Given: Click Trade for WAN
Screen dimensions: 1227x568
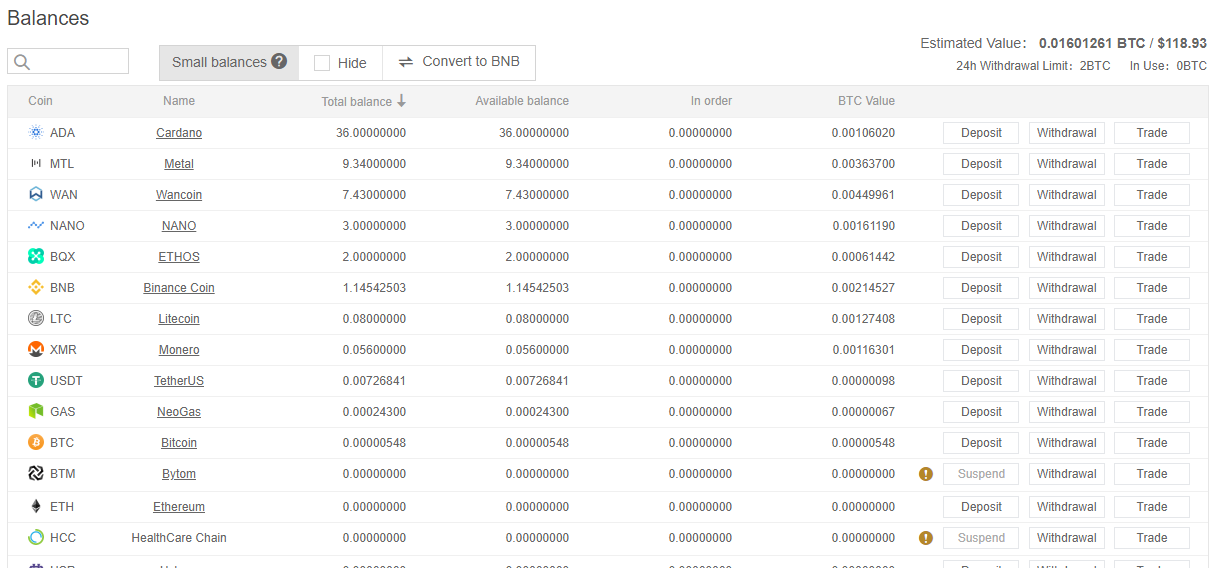Looking at the screenshot, I should 1152,195.
